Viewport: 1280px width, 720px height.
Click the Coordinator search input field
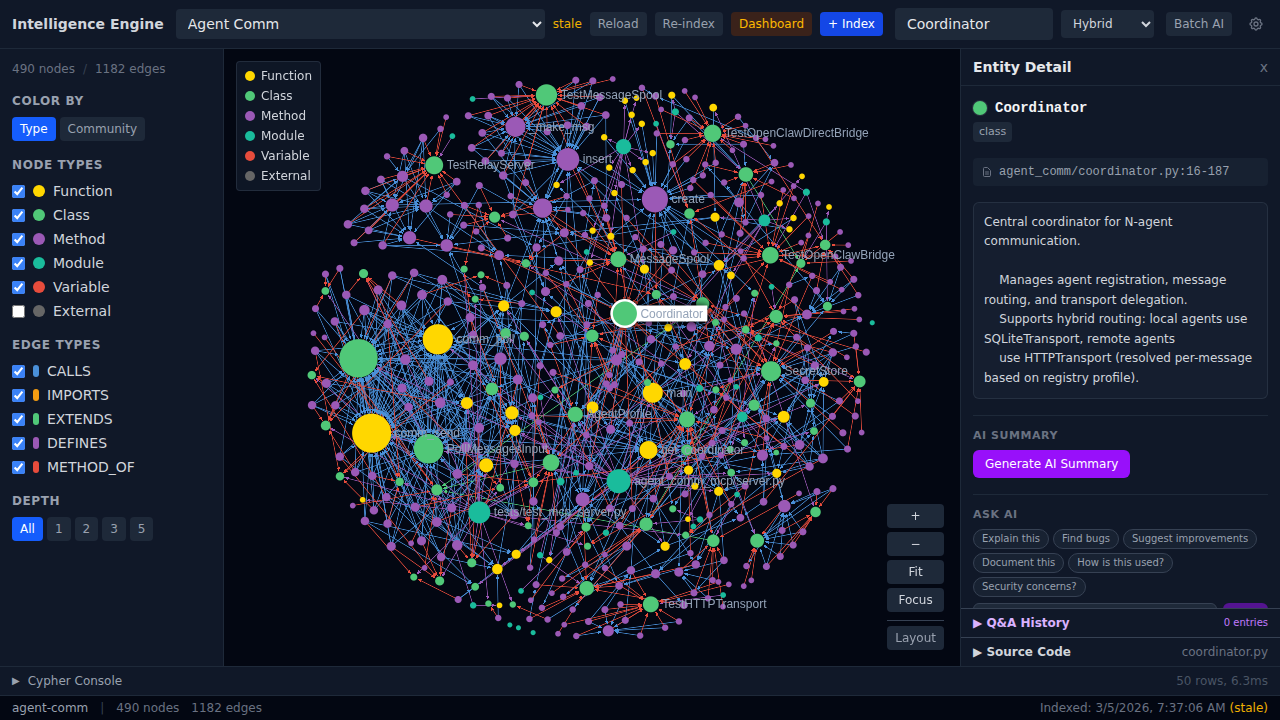973,24
